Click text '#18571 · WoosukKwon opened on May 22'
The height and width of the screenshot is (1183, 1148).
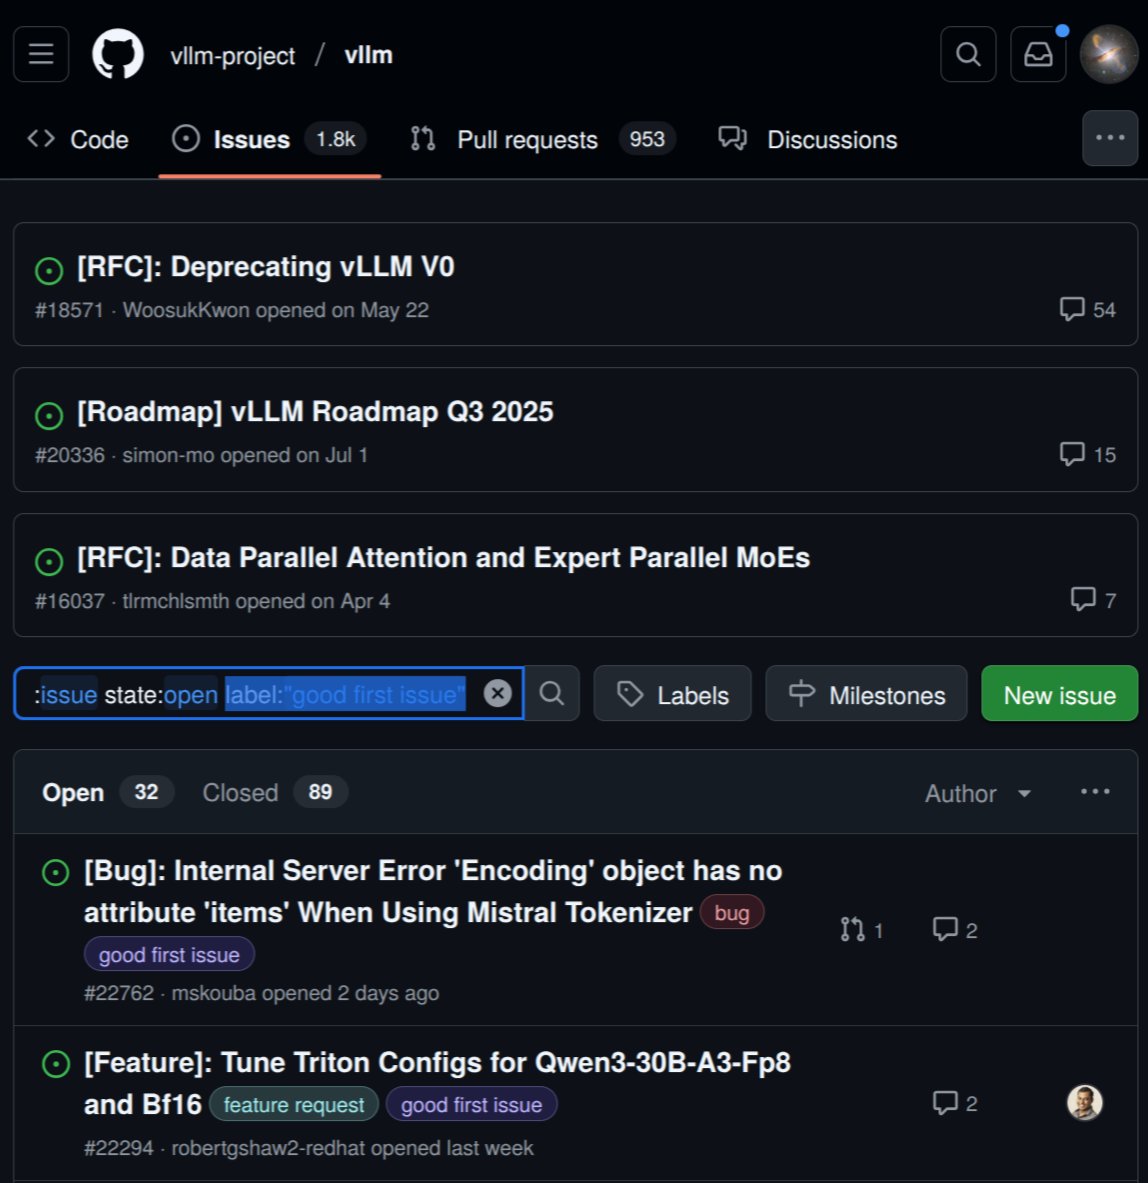232,310
